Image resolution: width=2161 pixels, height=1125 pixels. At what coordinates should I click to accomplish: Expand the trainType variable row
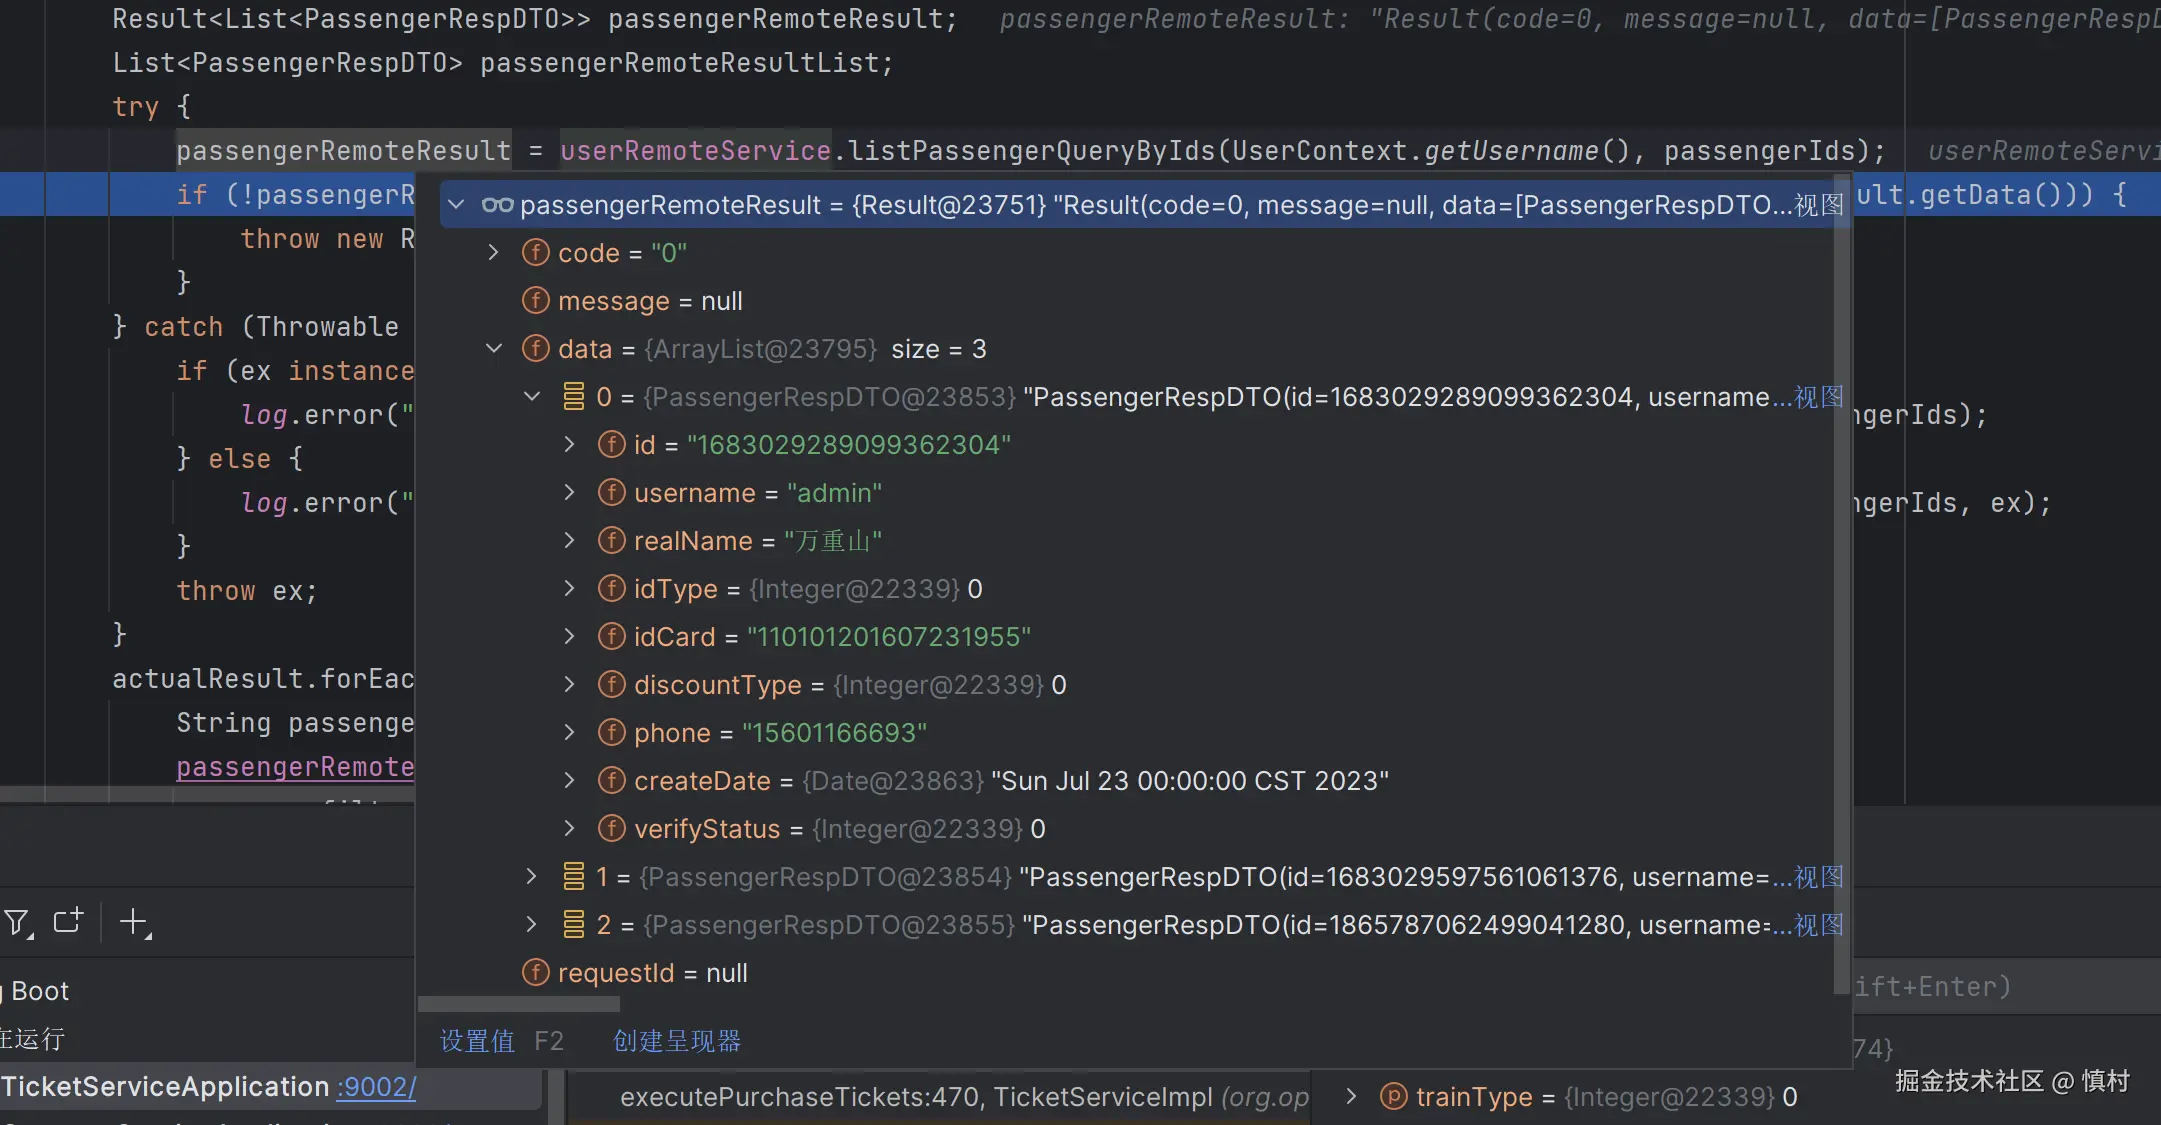[x=1351, y=1097]
